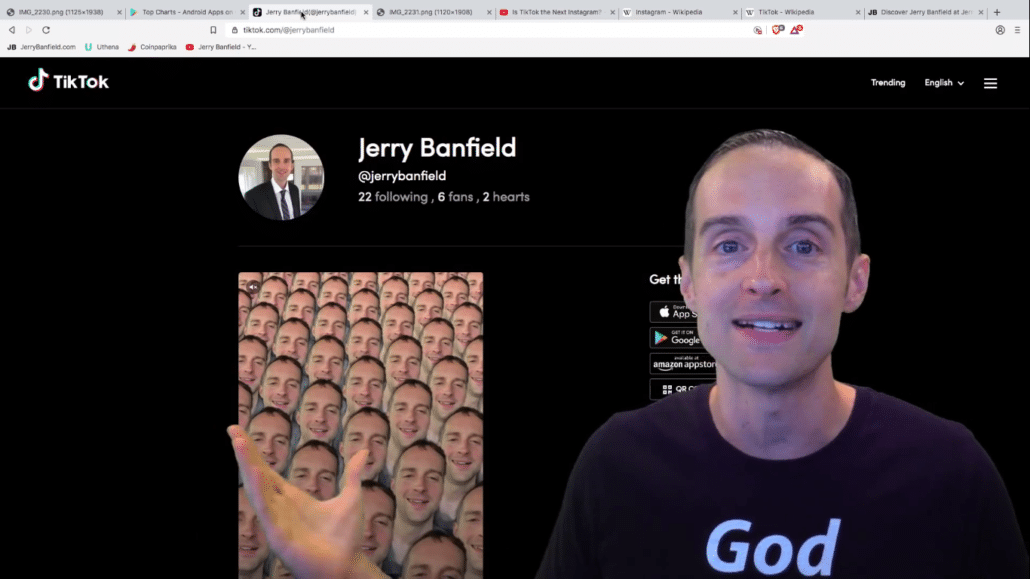Click the 2 hearts count
The image size is (1030, 579).
[506, 197]
